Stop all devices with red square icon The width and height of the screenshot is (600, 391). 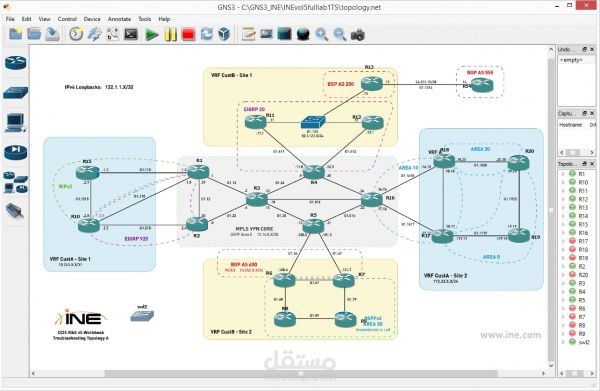click(x=188, y=34)
